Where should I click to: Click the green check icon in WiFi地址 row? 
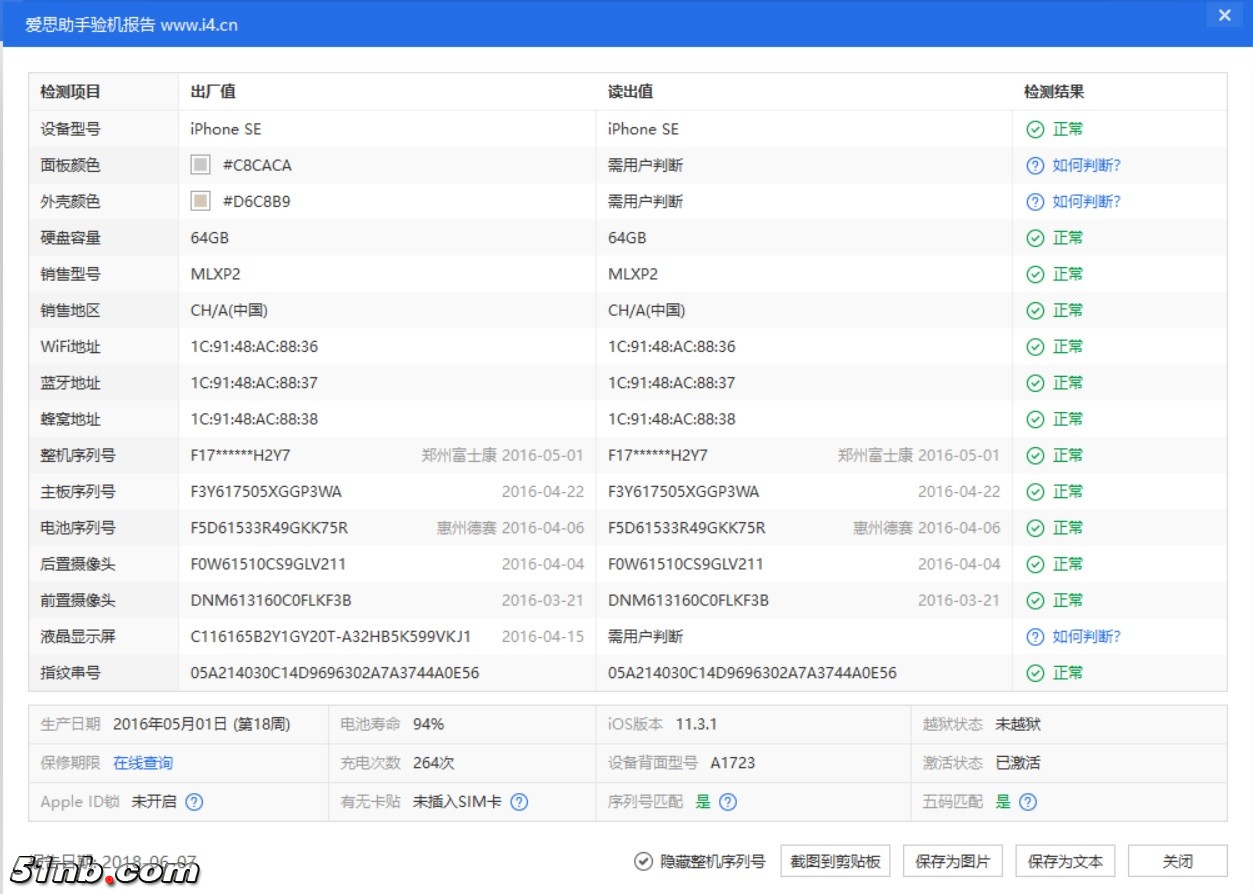click(1035, 347)
